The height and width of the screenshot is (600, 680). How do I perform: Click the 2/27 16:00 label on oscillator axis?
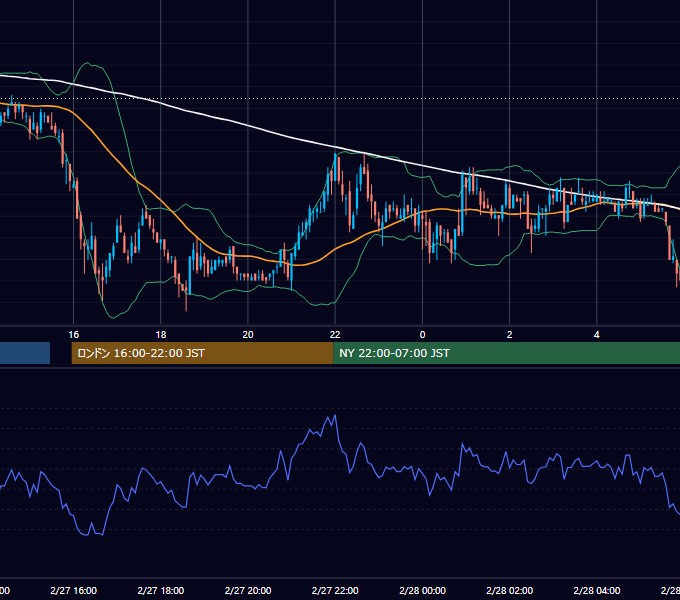(x=74, y=590)
